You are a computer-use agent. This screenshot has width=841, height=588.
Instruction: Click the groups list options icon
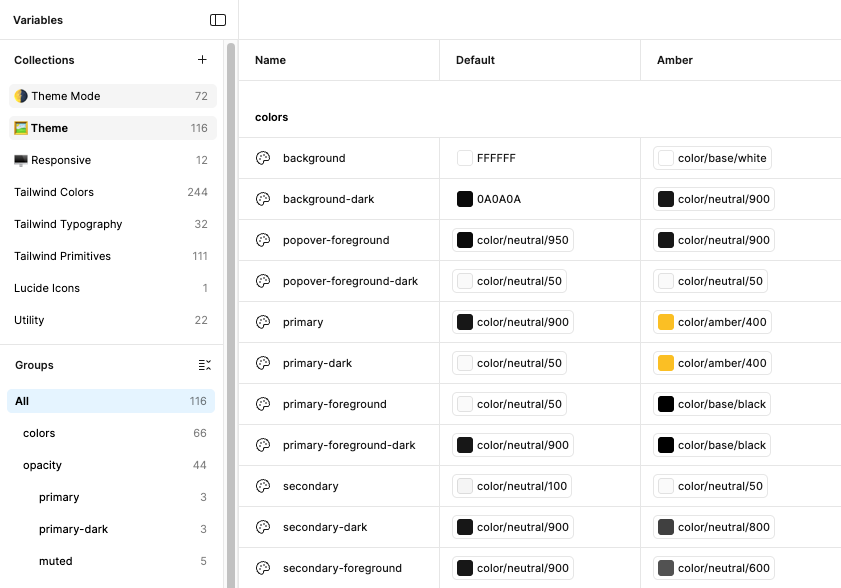(204, 365)
